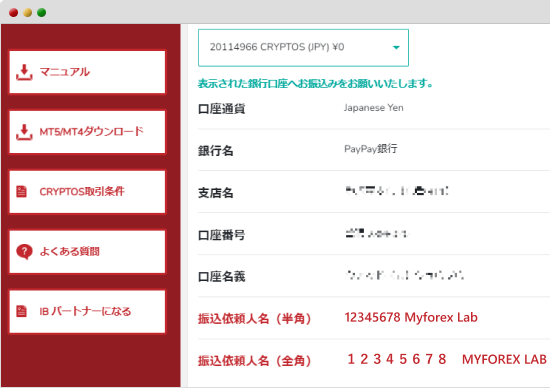Select the PayPay銀行 bank name

(x=371, y=149)
